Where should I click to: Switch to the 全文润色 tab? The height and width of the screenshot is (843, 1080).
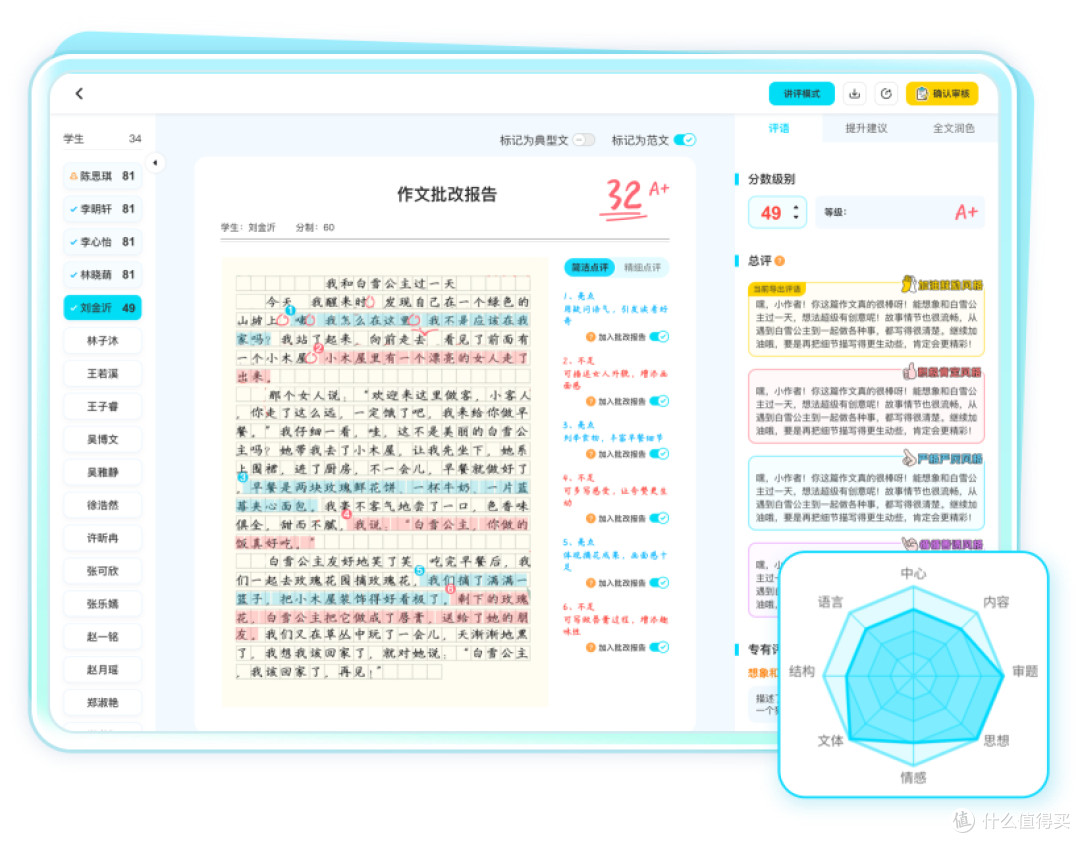tap(953, 128)
